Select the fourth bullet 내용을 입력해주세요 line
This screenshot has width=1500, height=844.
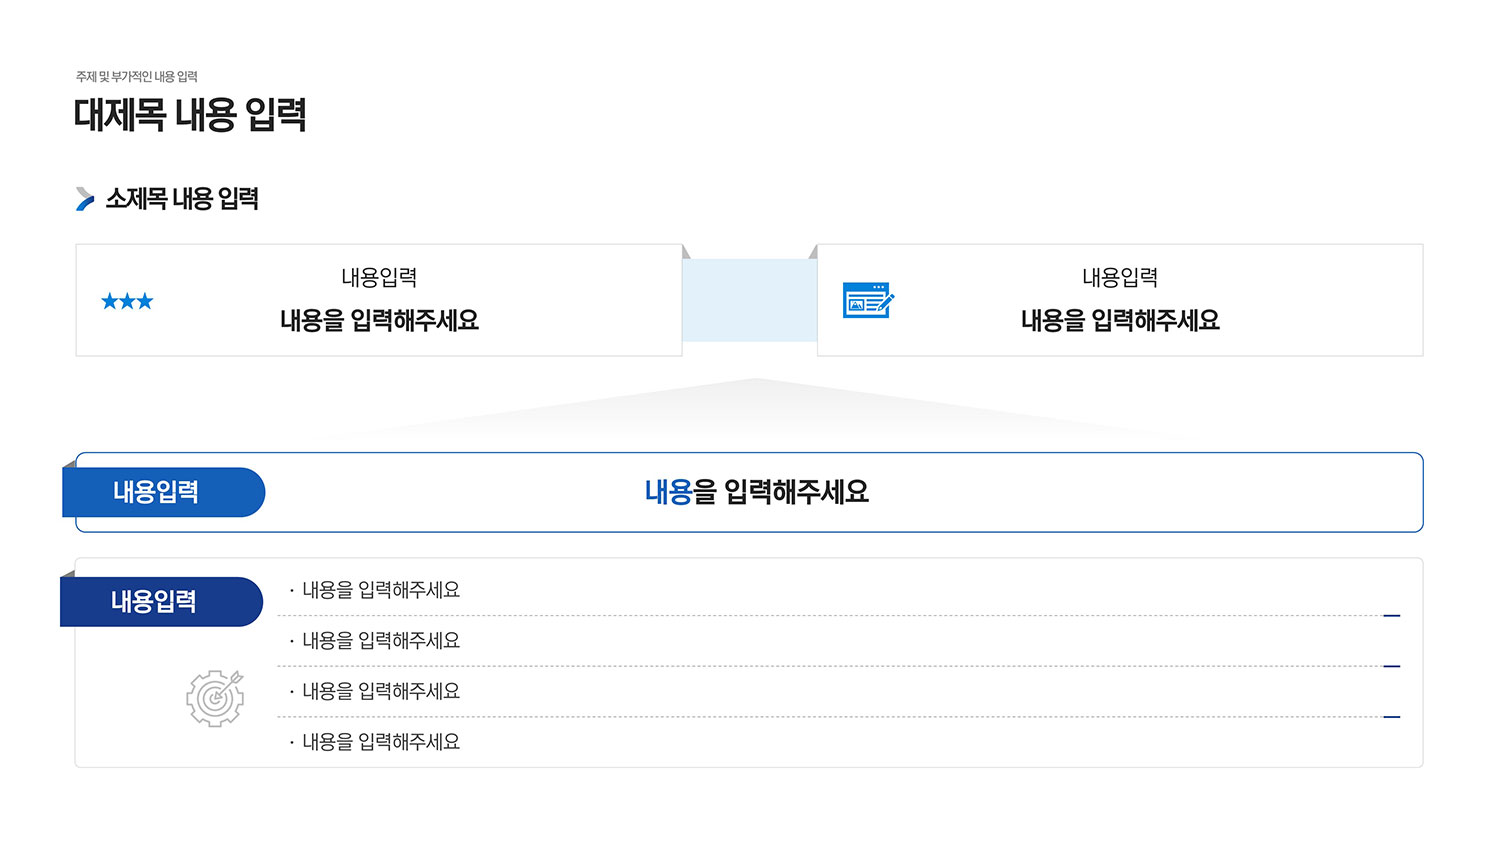(375, 742)
